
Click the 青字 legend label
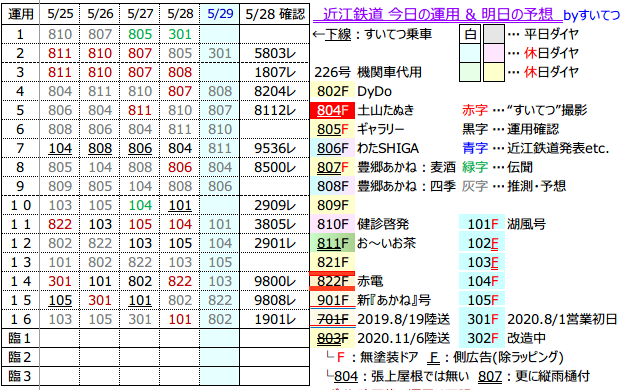(x=475, y=148)
